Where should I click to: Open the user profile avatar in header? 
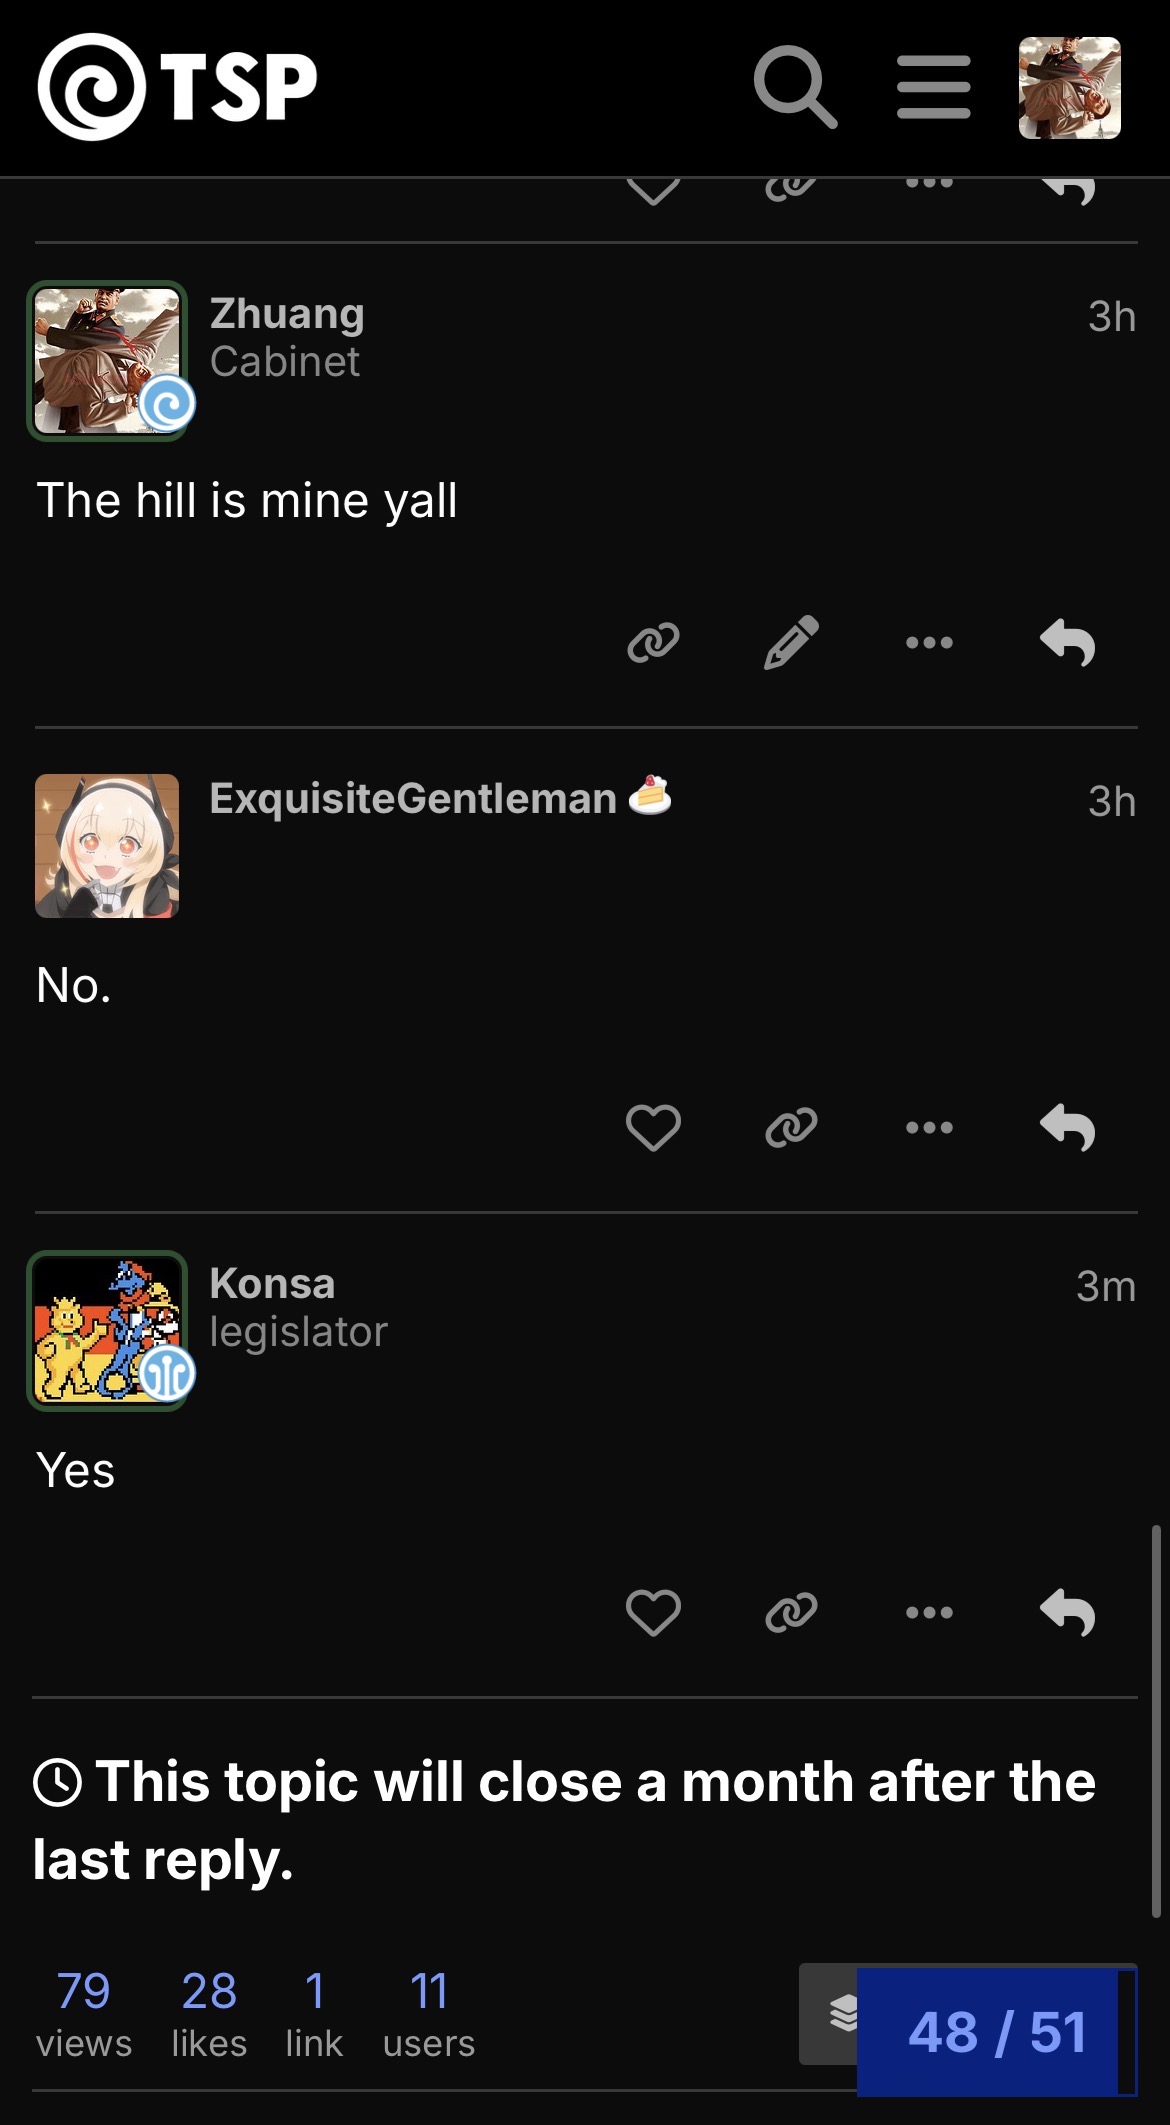coord(1069,87)
